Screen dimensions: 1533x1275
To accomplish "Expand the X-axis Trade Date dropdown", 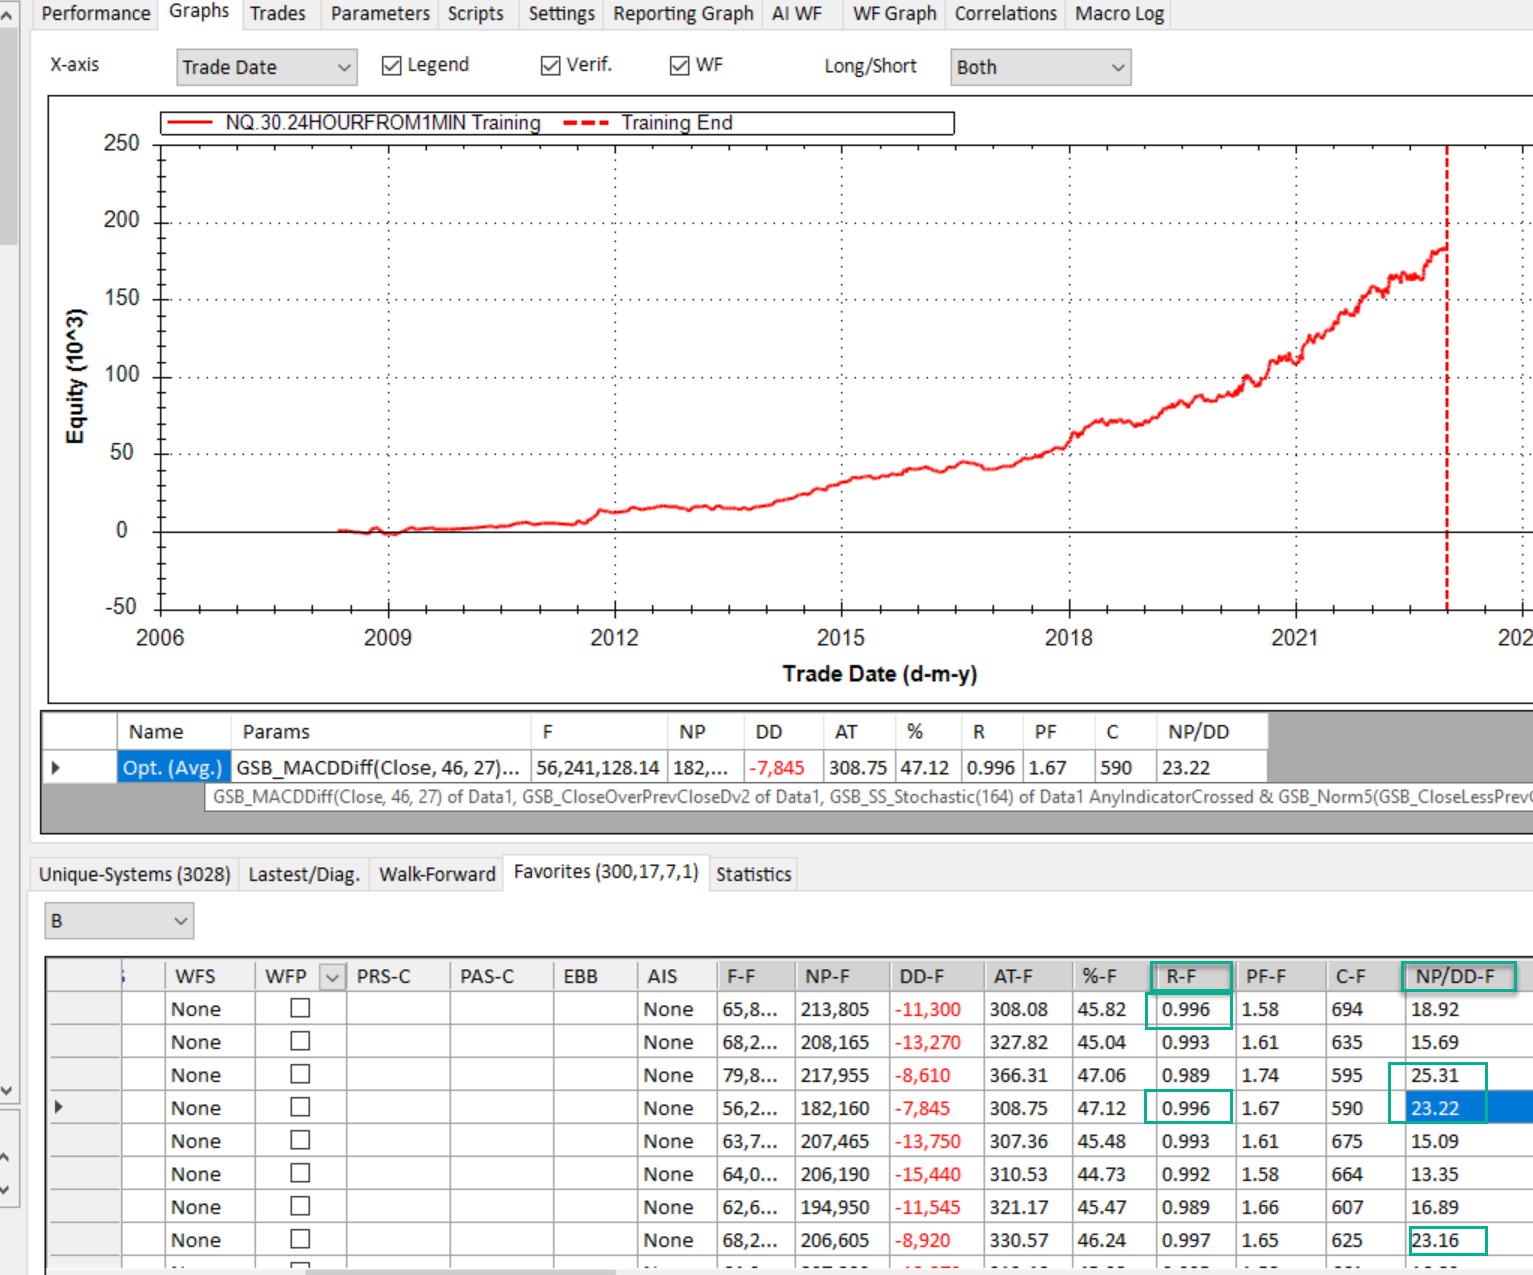I will [x=343, y=67].
